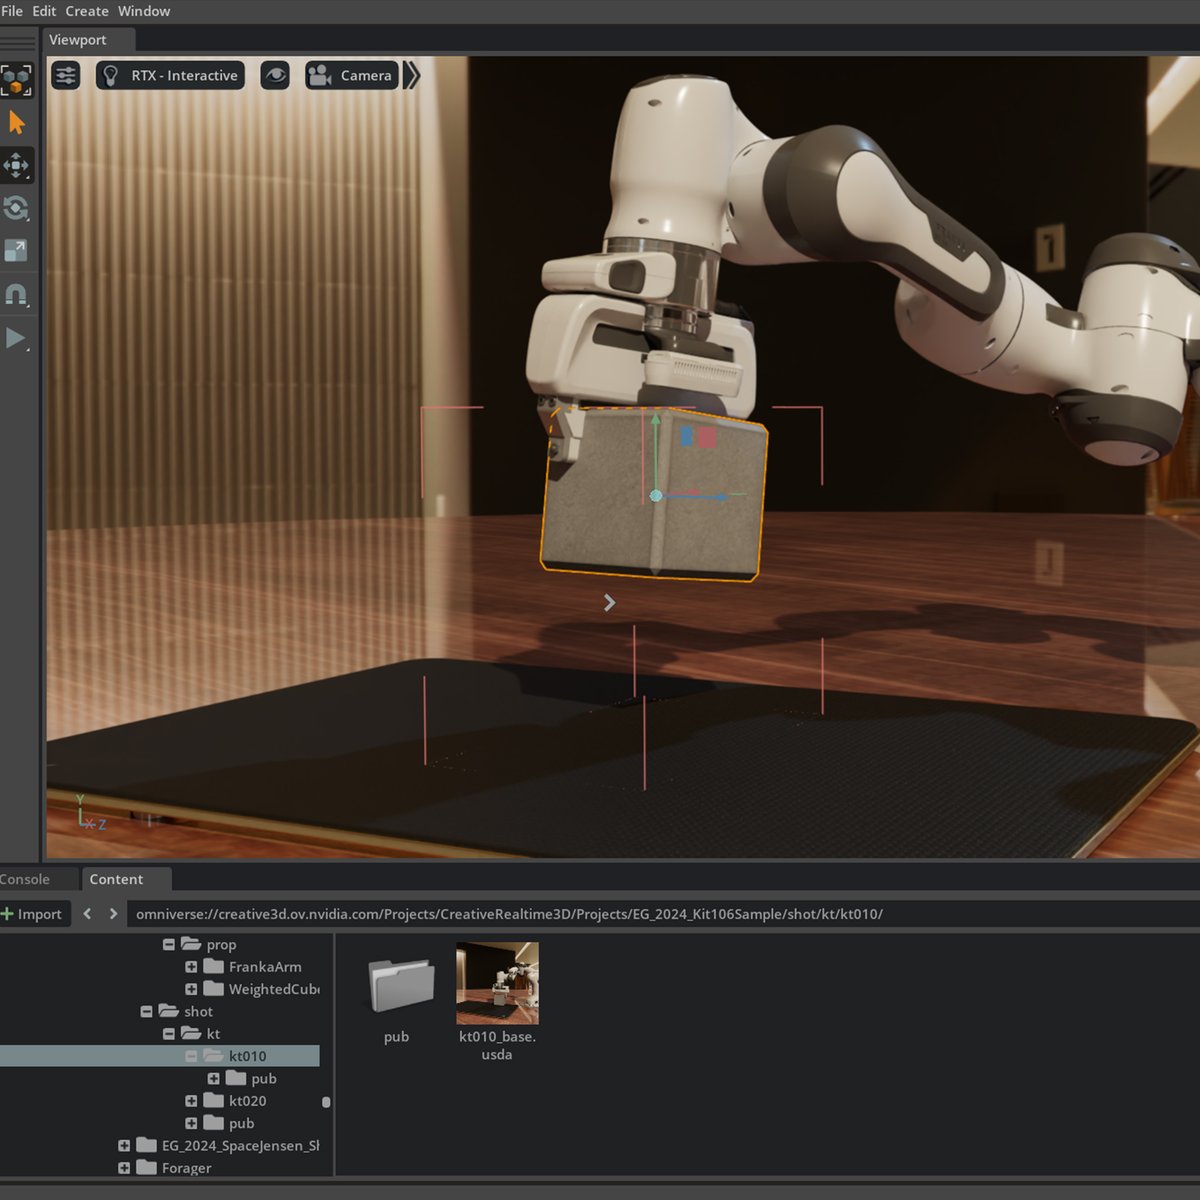
Task: Select the Forager tree item
Action: (x=186, y=1168)
